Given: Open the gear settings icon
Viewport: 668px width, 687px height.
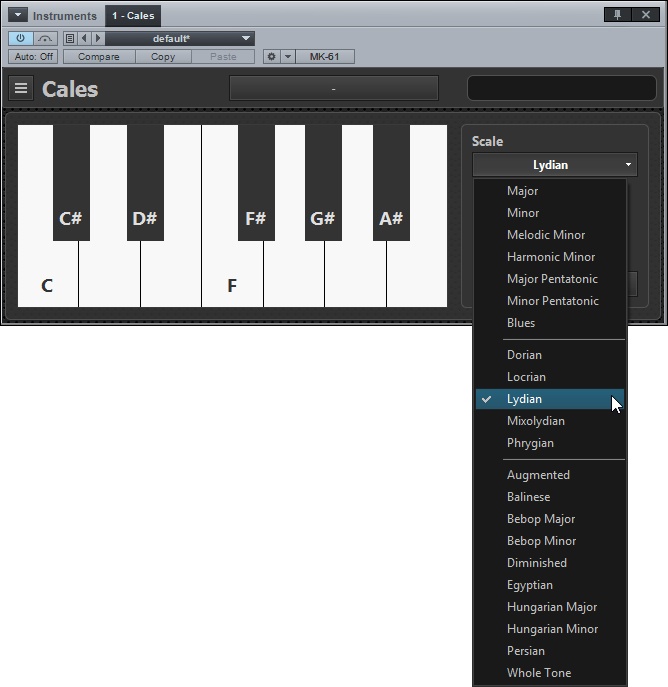Looking at the screenshot, I should pyautogui.click(x=272, y=57).
